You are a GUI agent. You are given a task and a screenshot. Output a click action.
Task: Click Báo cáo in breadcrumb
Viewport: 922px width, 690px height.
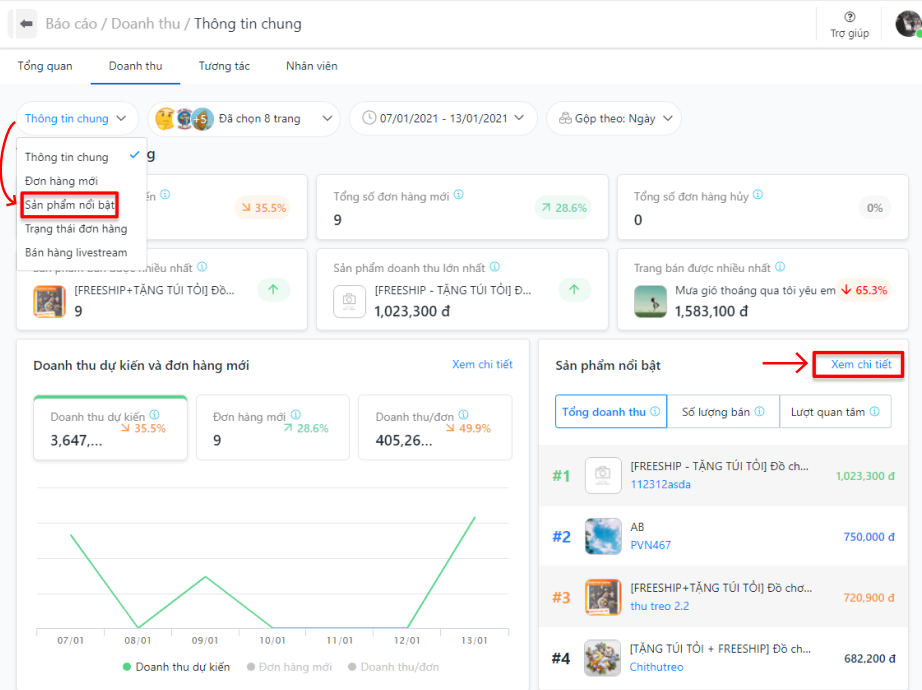(71, 24)
